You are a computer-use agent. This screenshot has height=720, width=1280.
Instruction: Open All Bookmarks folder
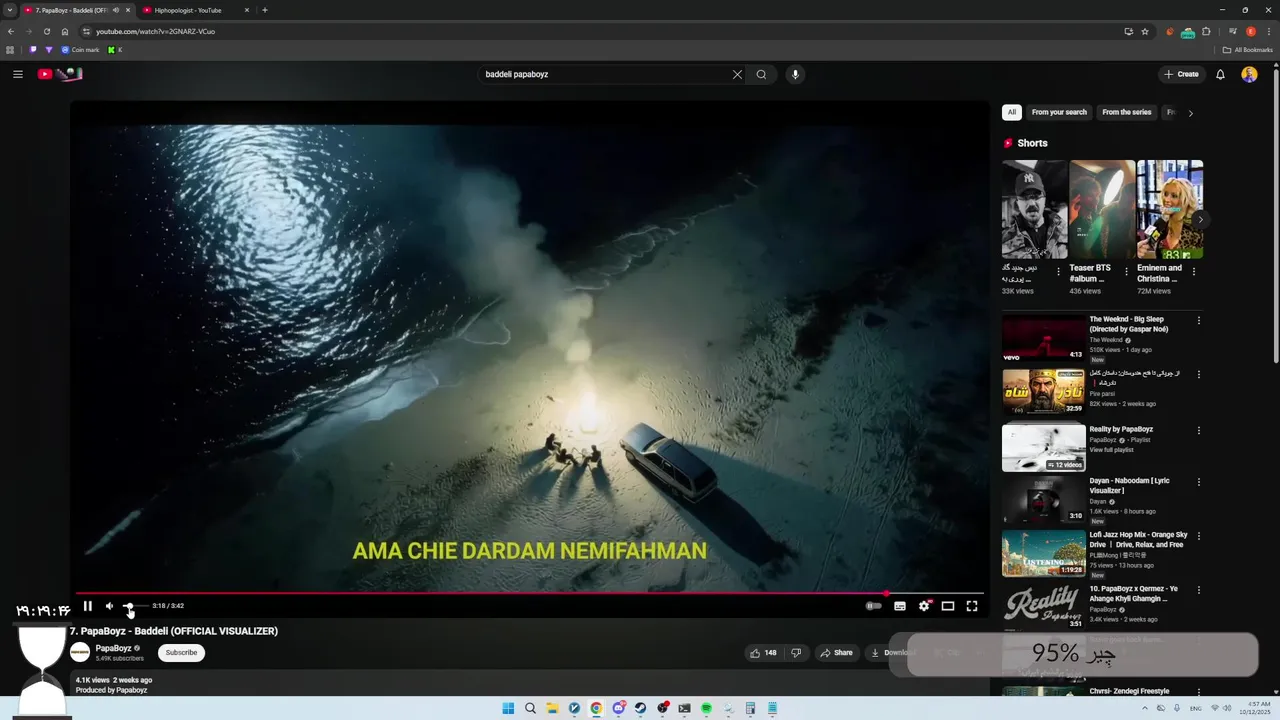coord(1247,50)
